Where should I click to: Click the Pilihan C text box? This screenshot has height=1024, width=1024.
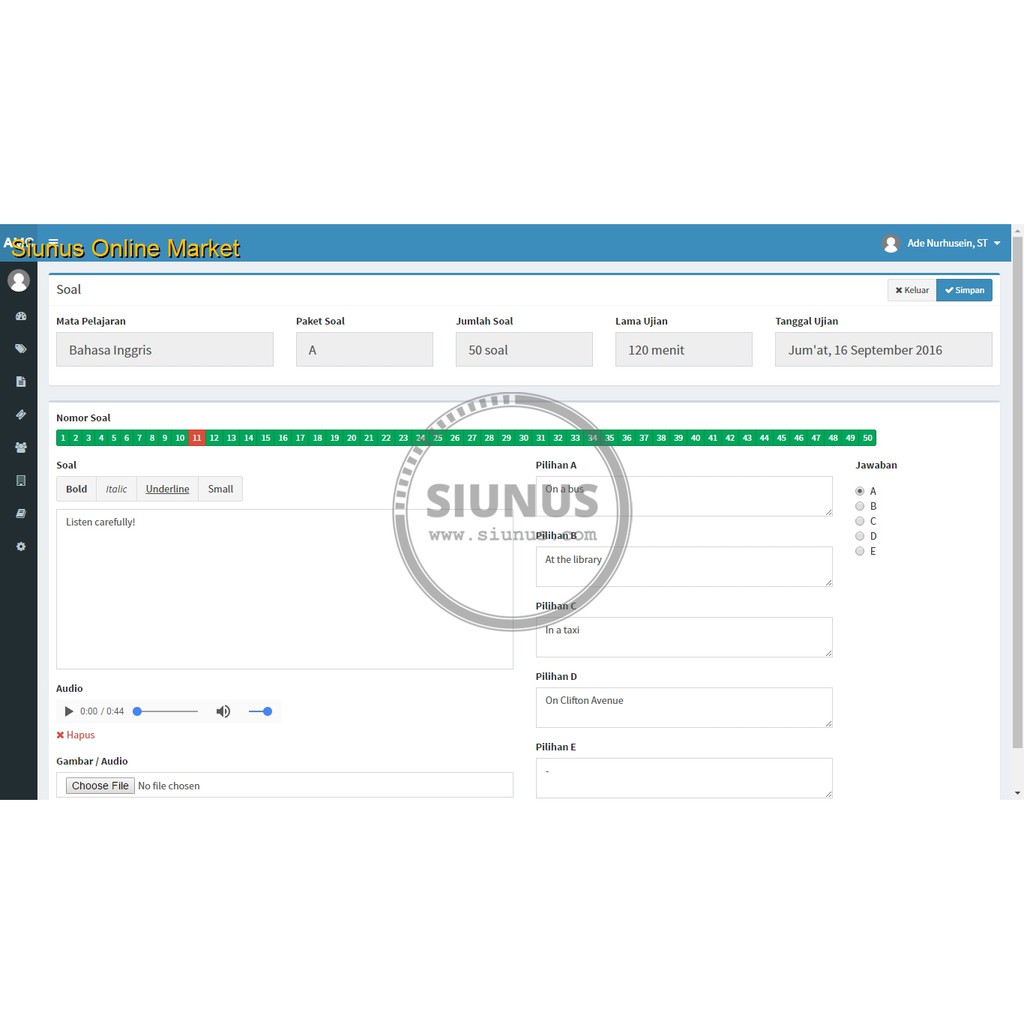pos(684,637)
